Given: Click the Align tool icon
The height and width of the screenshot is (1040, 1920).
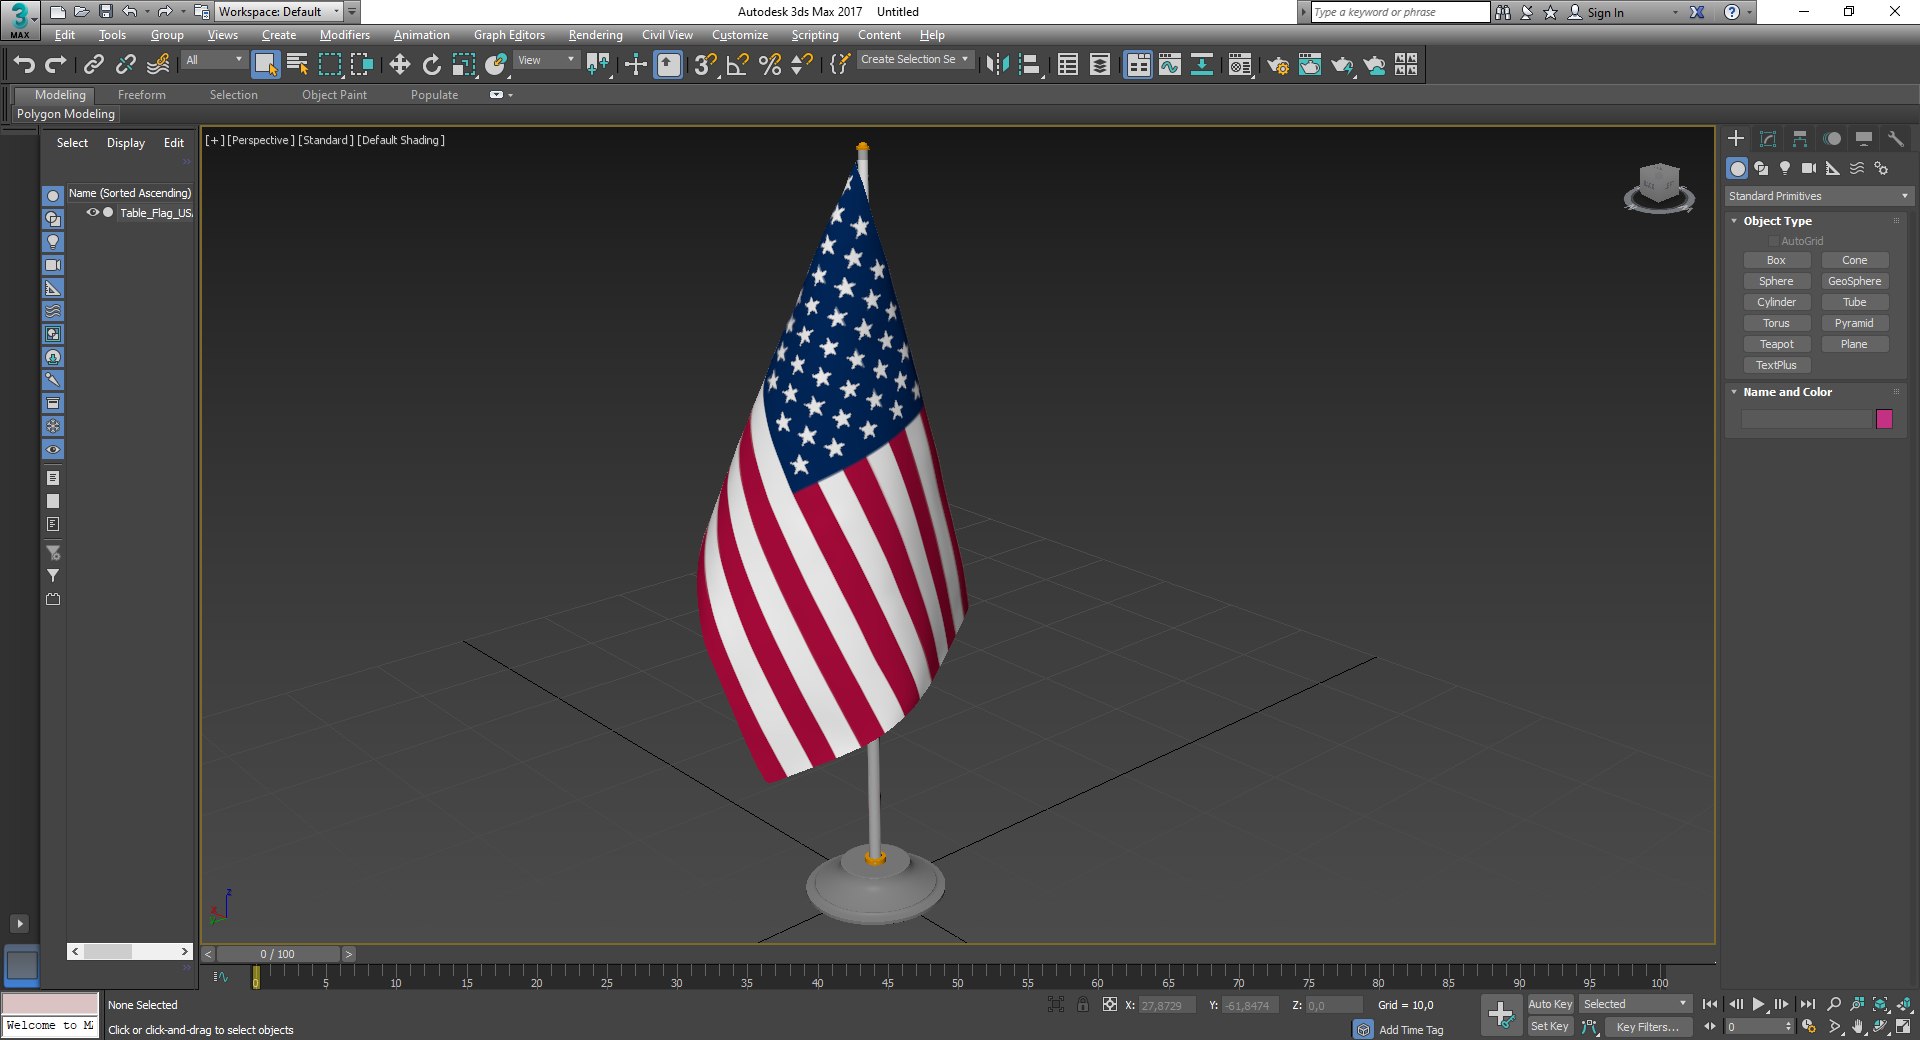Looking at the screenshot, I should 1029,65.
